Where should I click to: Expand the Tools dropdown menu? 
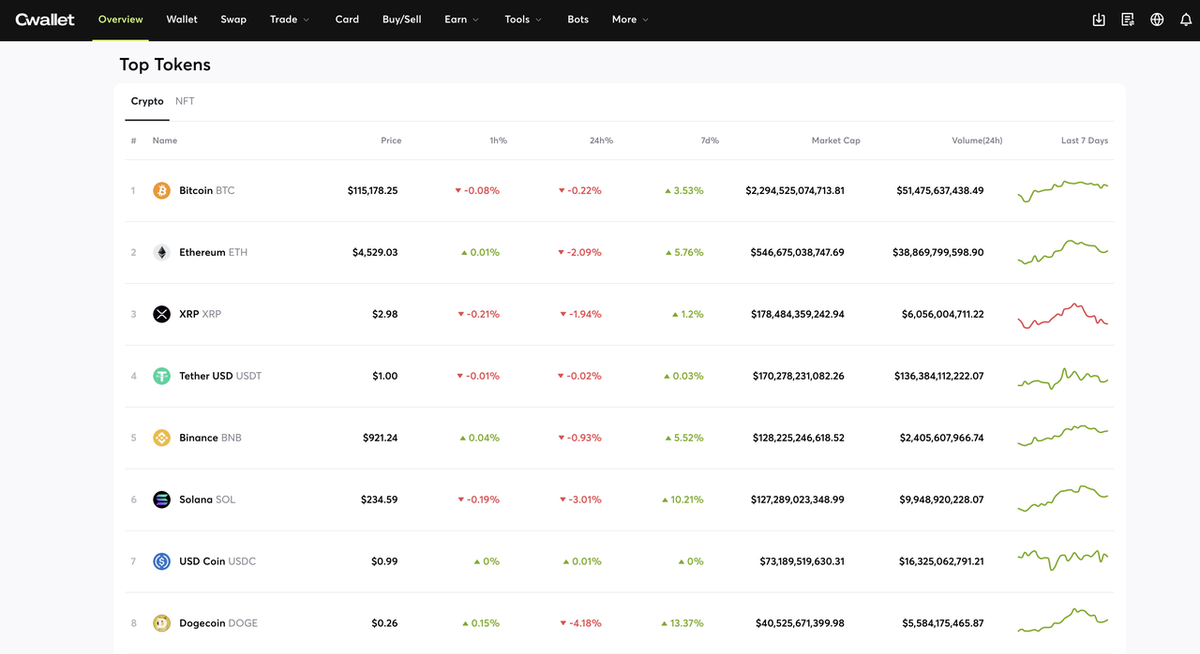tap(523, 19)
